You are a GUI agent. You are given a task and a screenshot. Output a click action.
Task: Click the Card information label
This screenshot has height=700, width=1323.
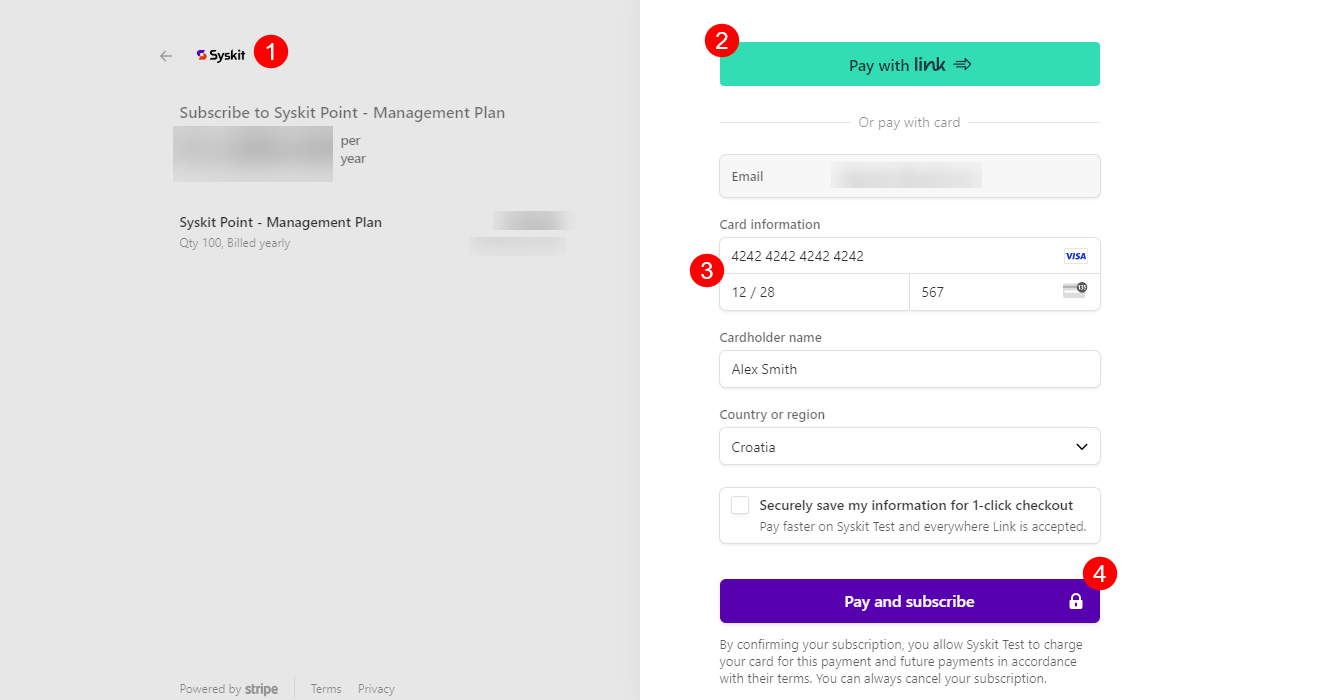point(769,224)
